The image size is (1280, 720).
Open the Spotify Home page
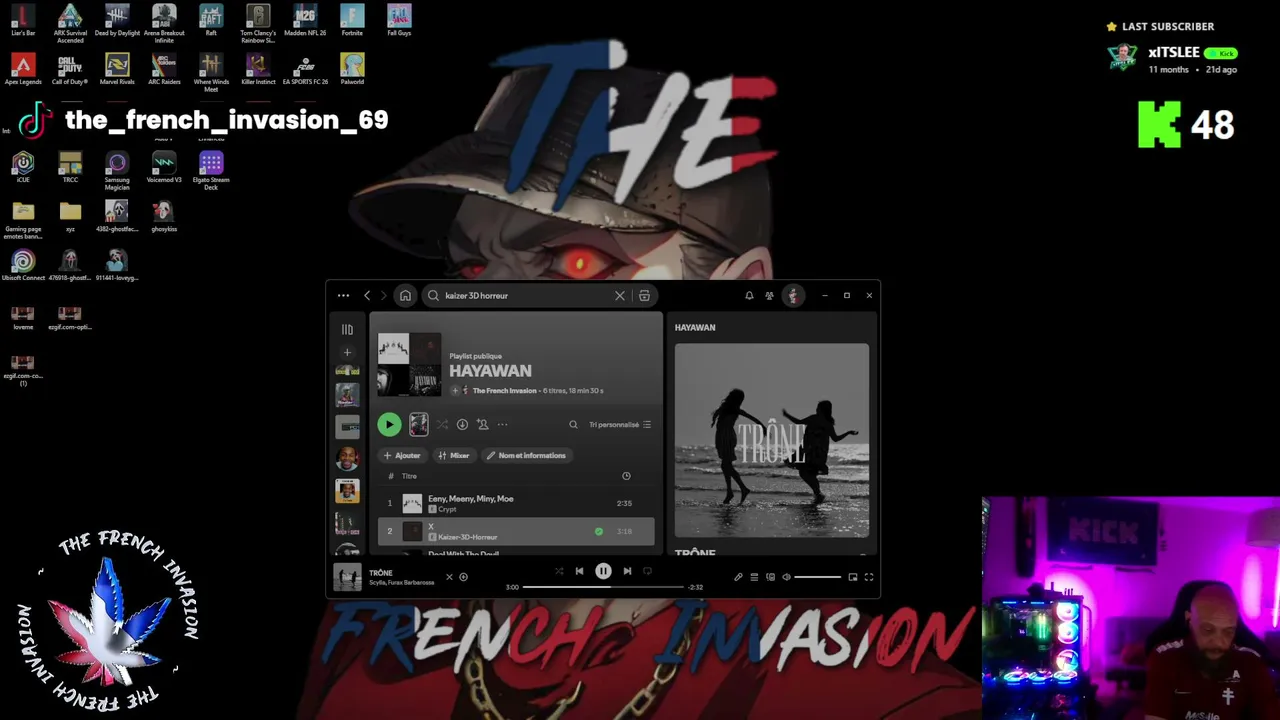405,296
